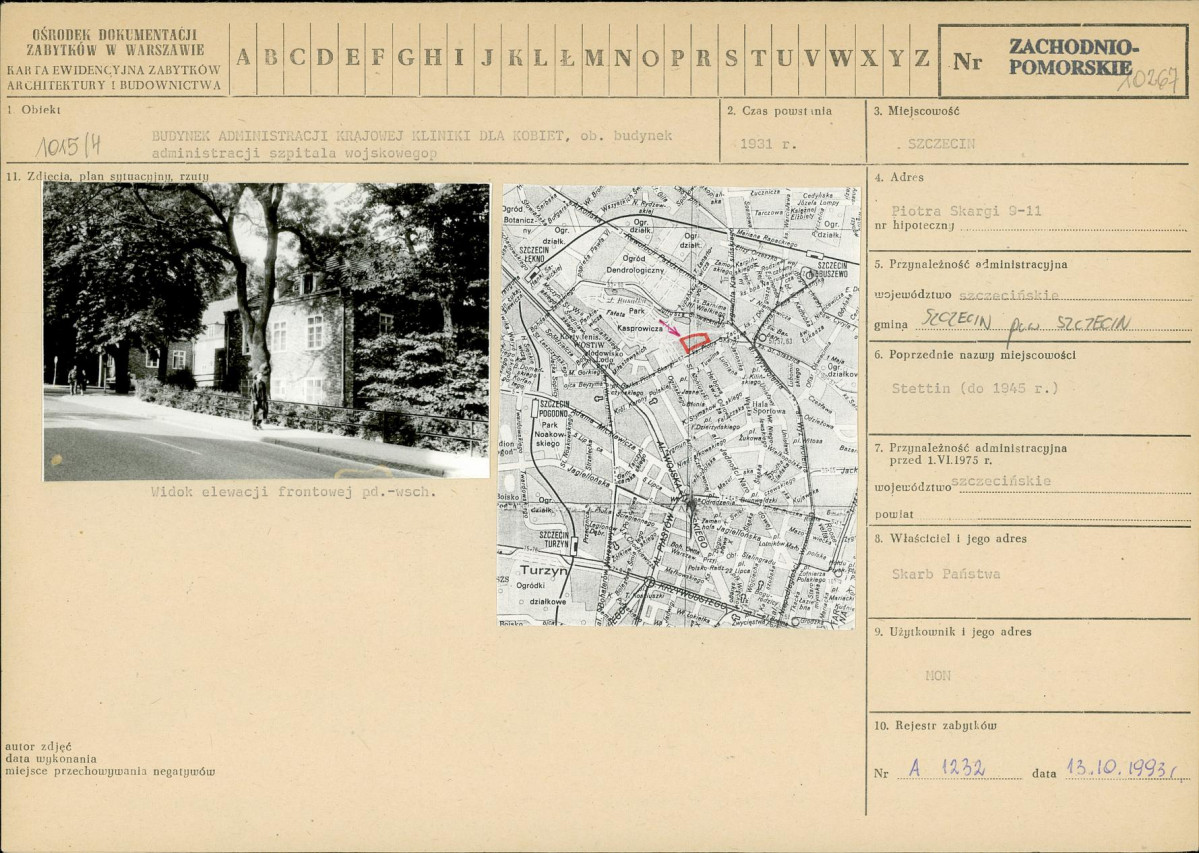Image resolution: width=1199 pixels, height=853 pixels.
Task: Click the handwritten date "13.10.1993"
Action: click(1121, 767)
